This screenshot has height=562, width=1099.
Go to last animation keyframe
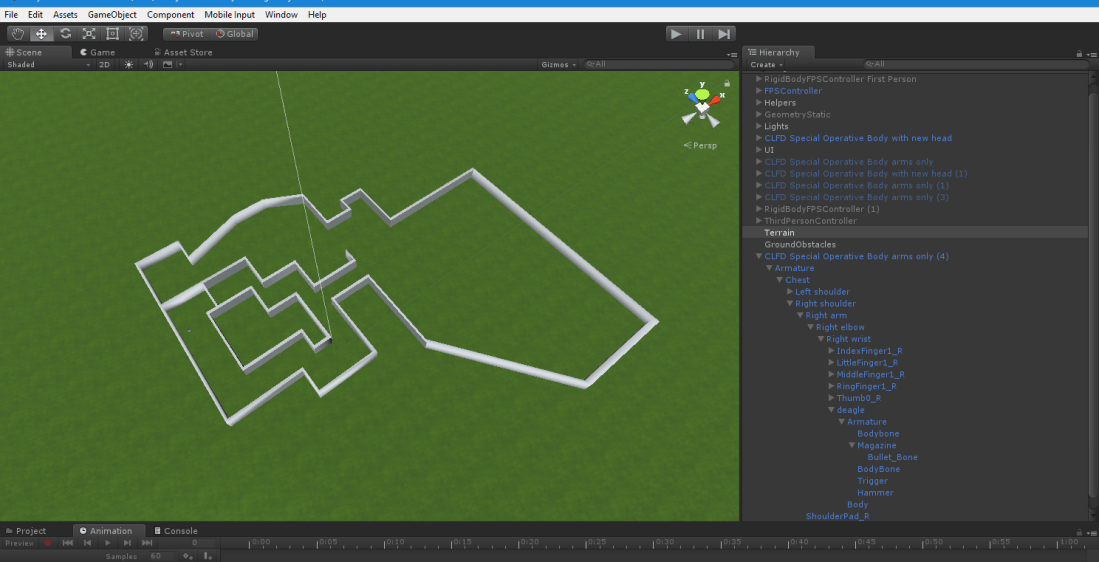coord(146,543)
